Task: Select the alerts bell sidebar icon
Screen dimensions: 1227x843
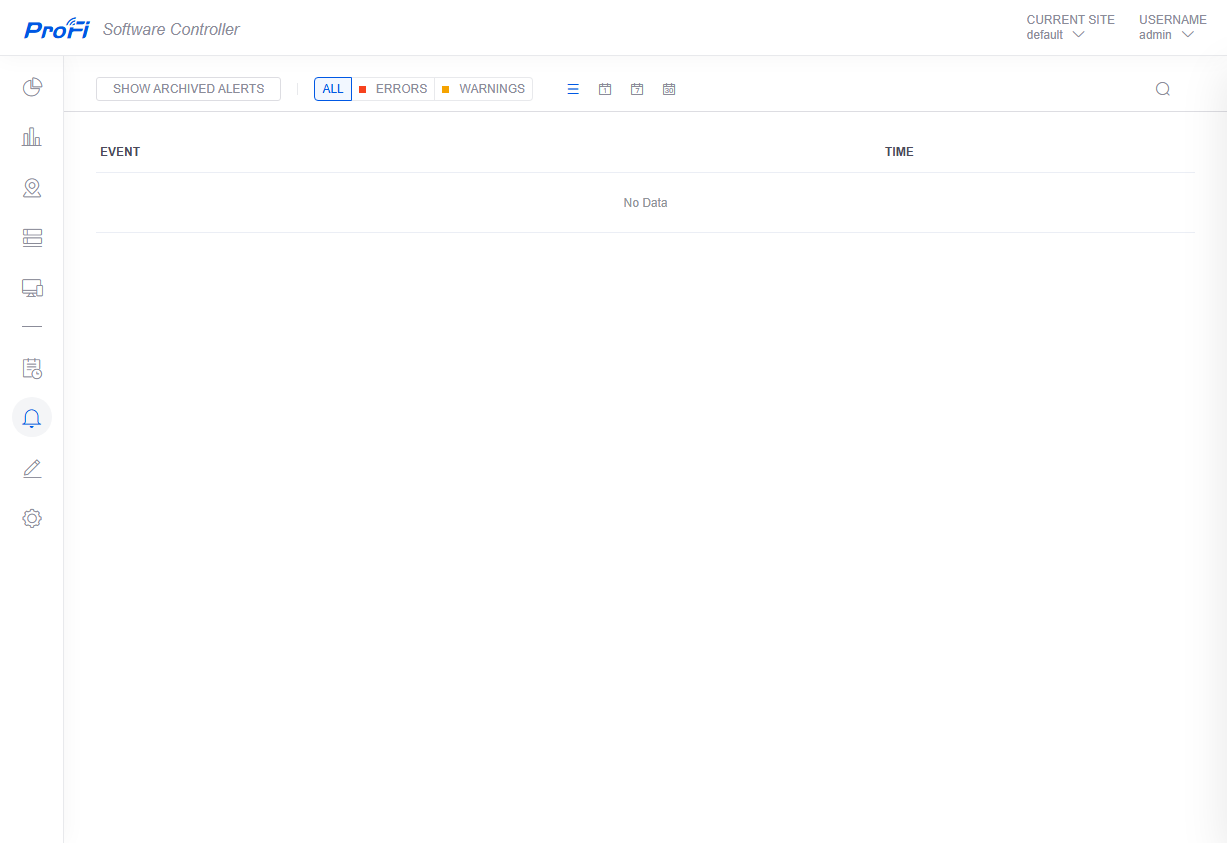Action: point(32,418)
